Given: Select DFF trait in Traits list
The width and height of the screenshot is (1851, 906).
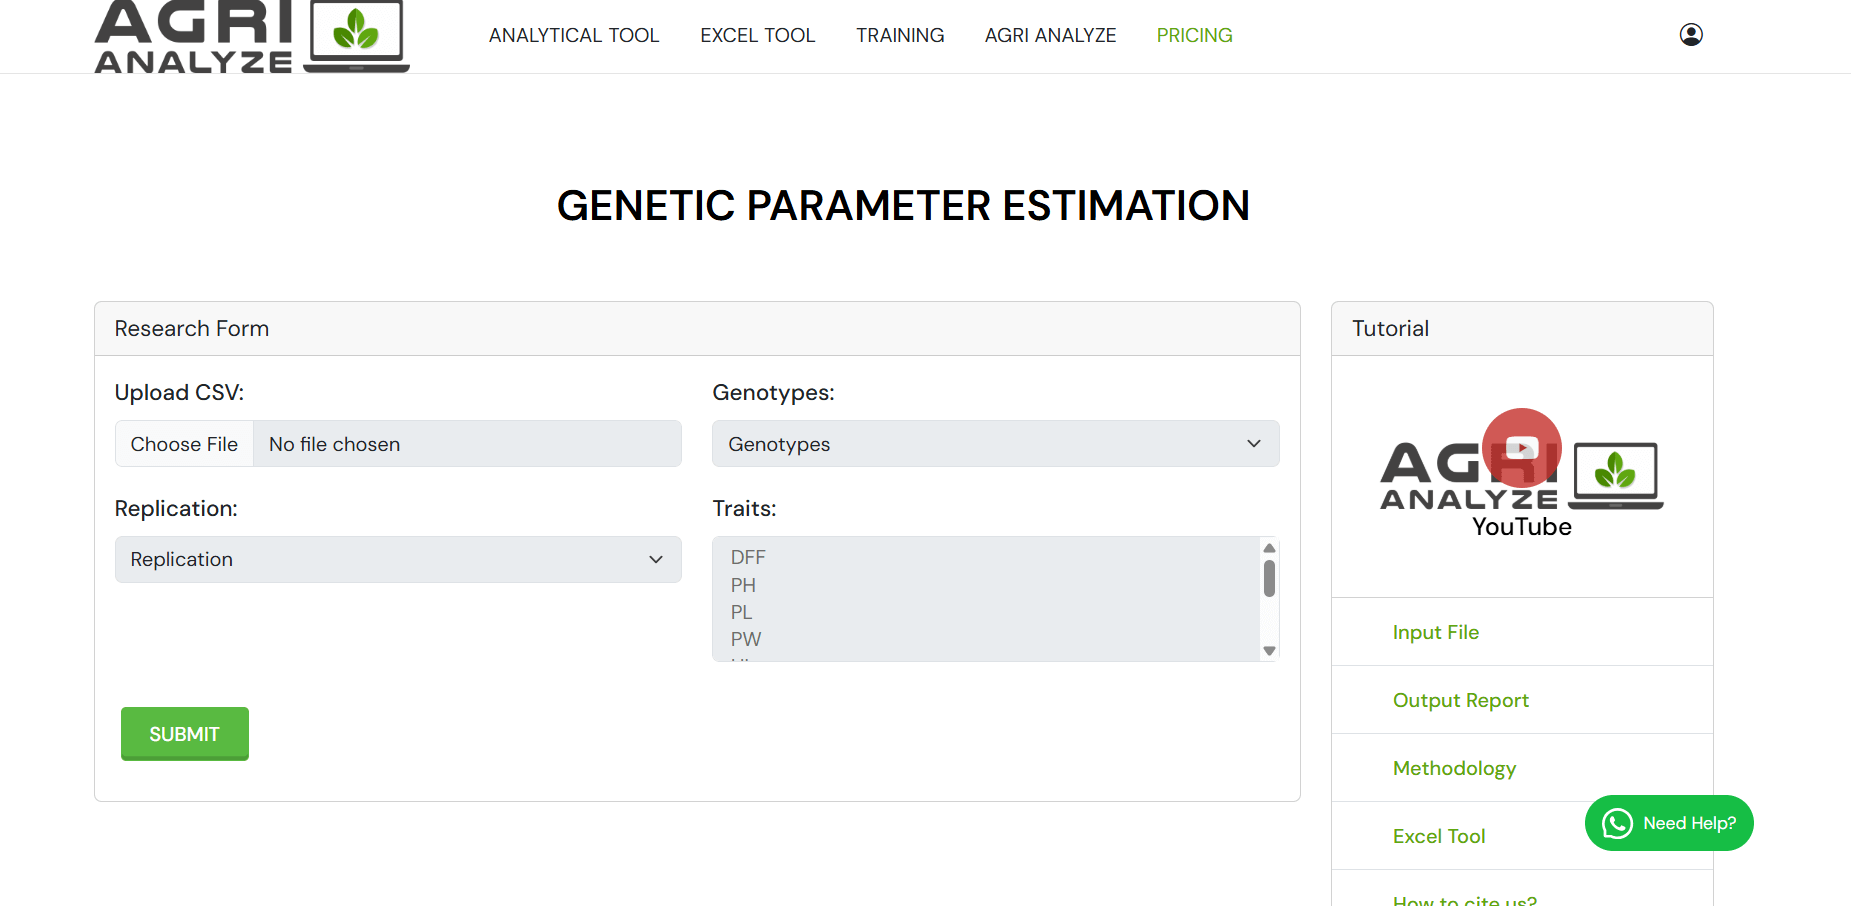Looking at the screenshot, I should (x=748, y=558).
